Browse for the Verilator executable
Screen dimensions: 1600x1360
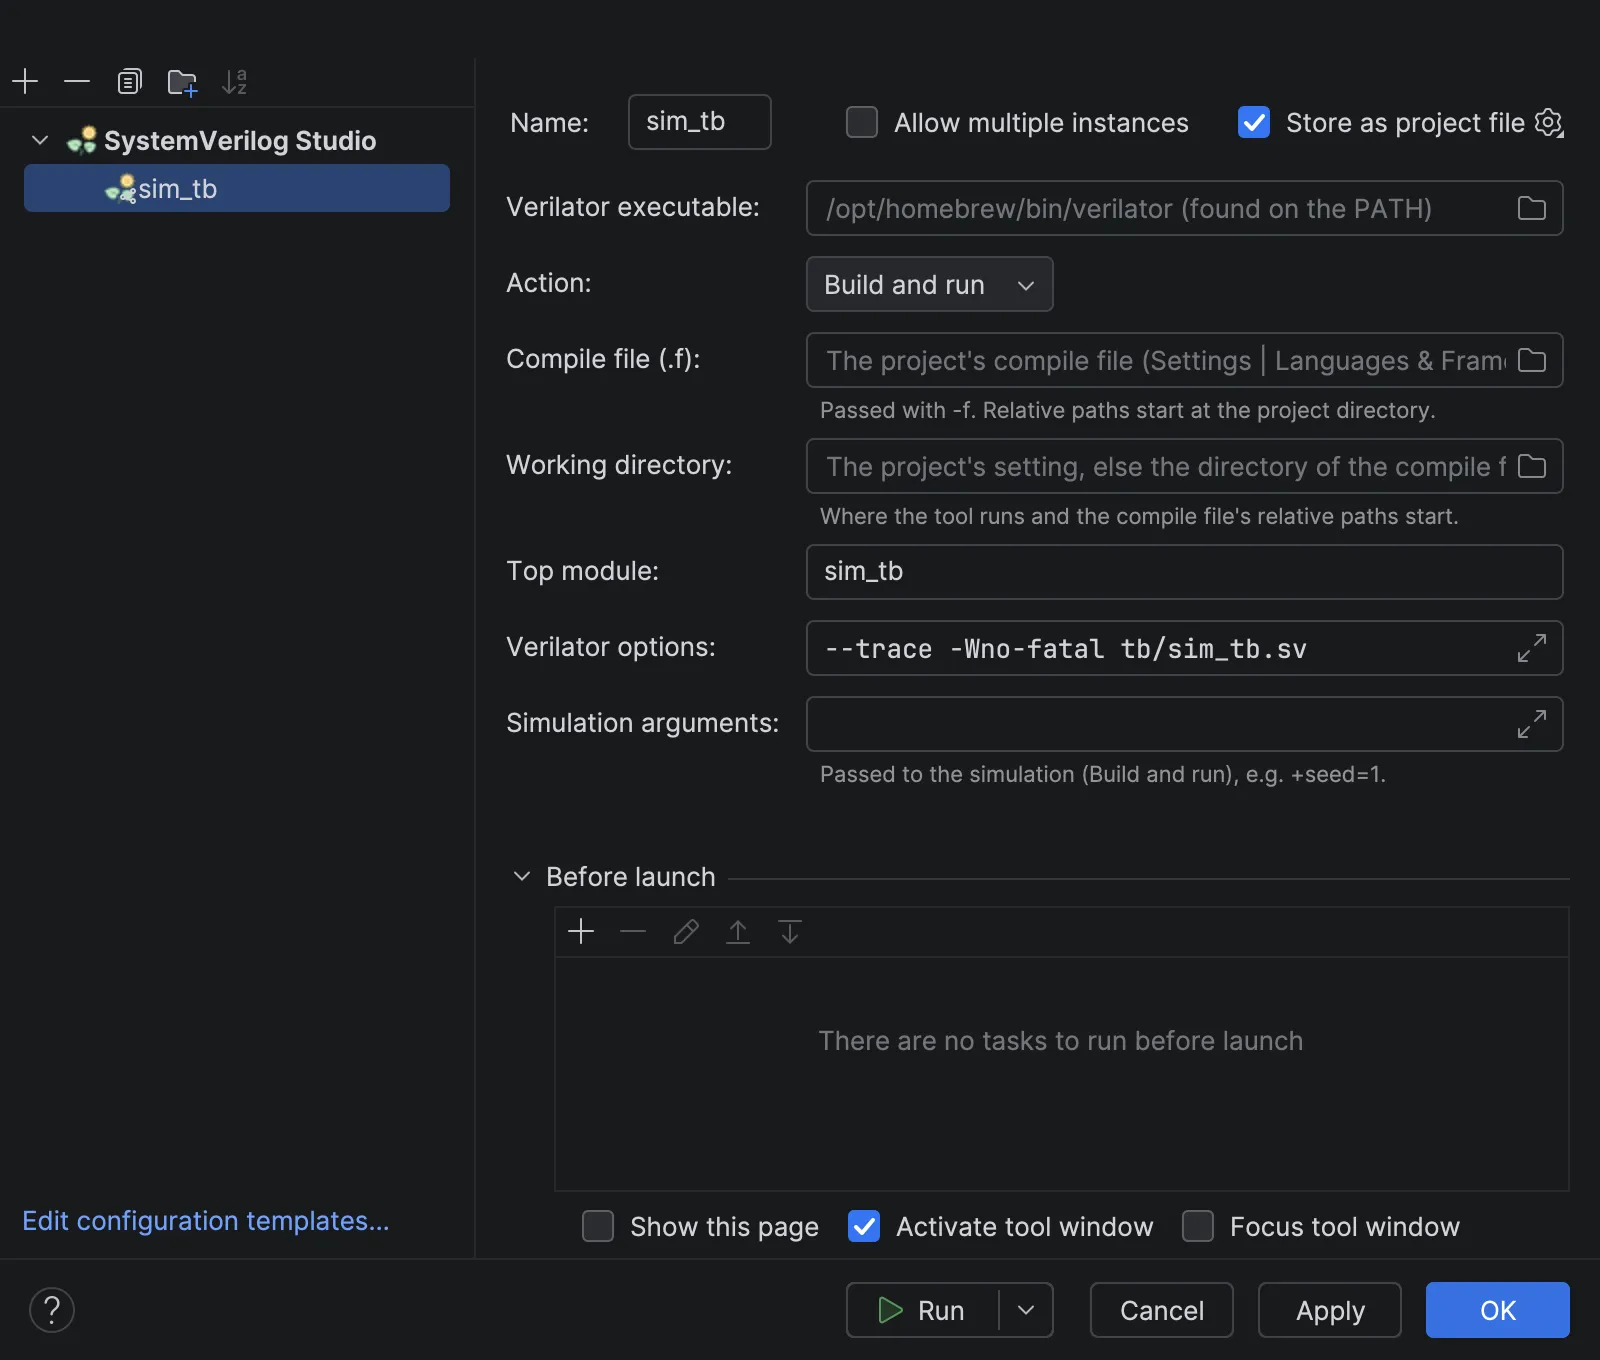1532,208
